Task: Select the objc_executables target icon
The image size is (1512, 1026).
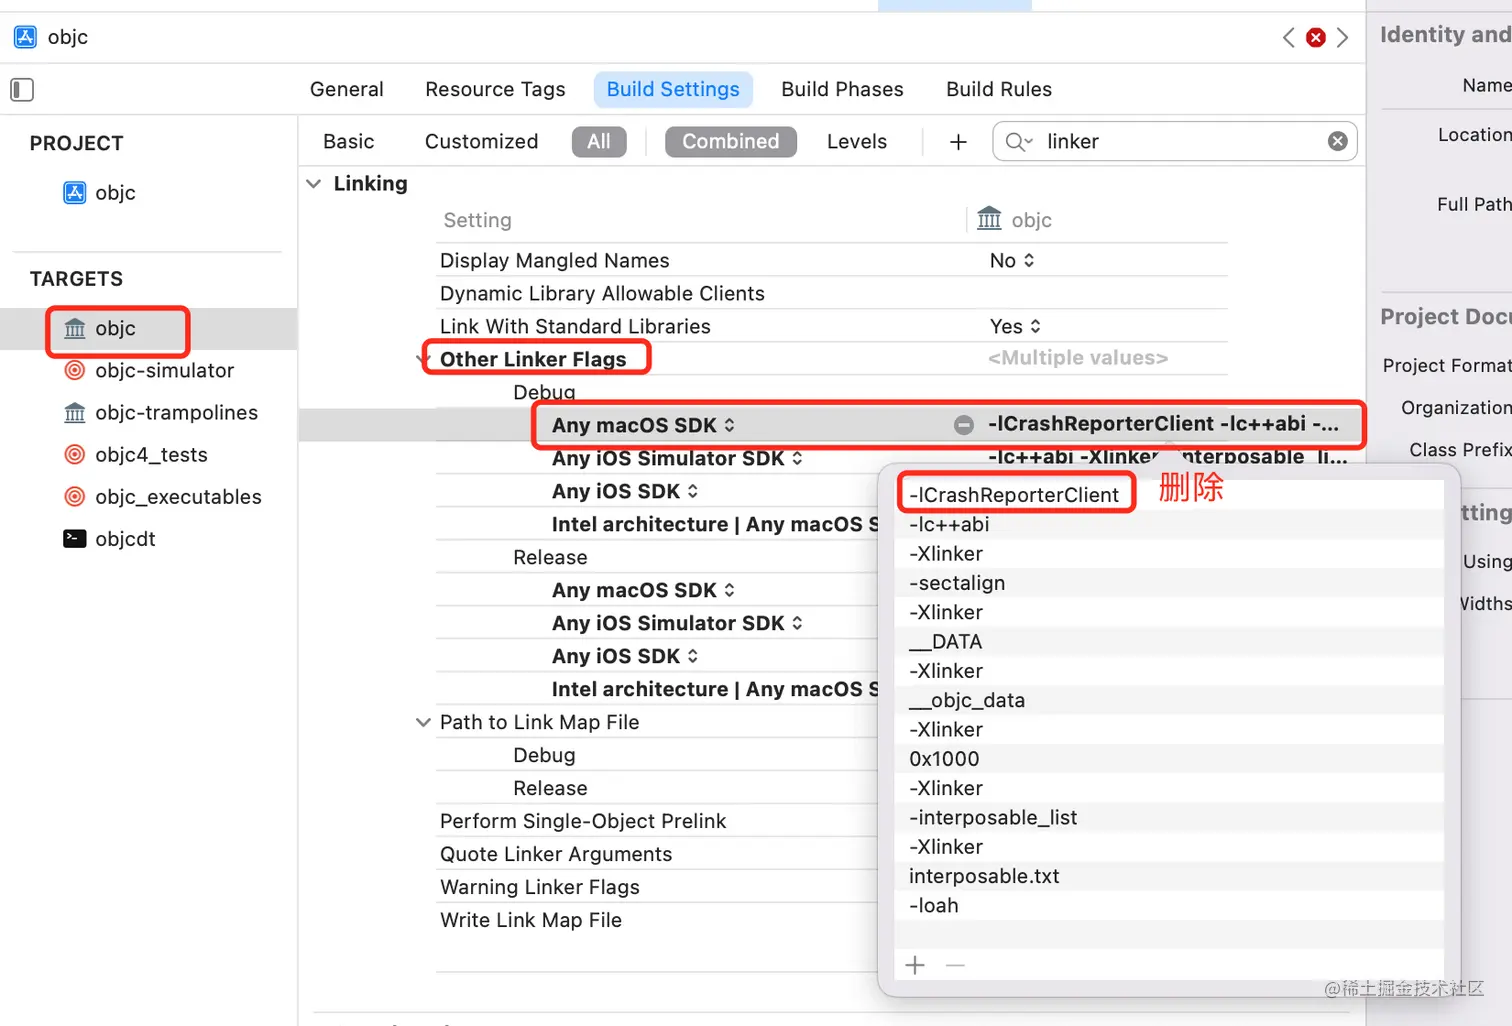Action: point(75,497)
